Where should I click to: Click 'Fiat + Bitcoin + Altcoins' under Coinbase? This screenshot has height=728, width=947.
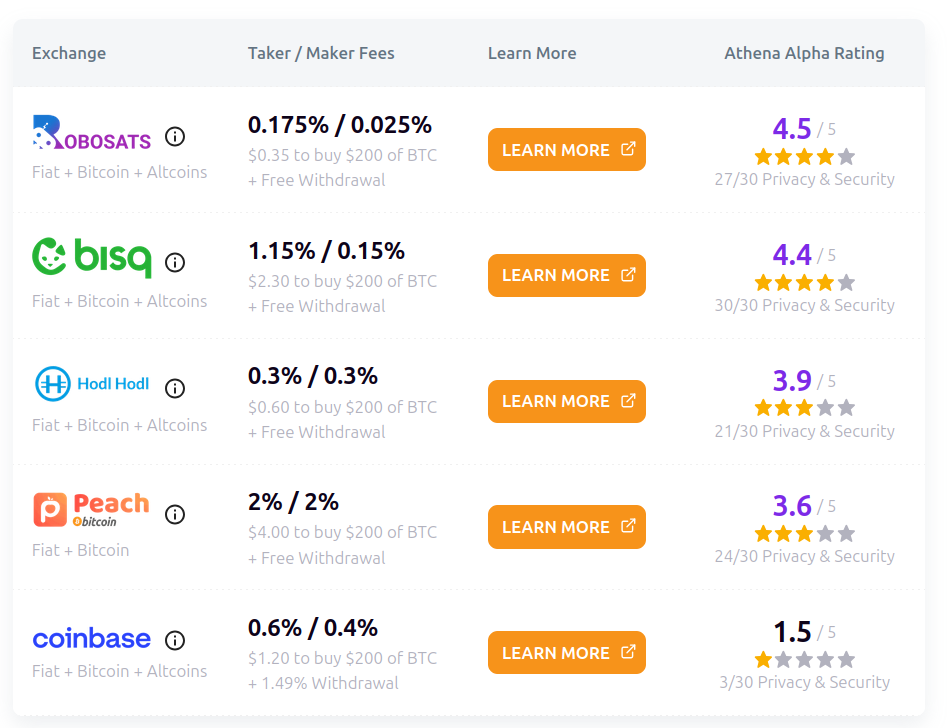(x=120, y=671)
